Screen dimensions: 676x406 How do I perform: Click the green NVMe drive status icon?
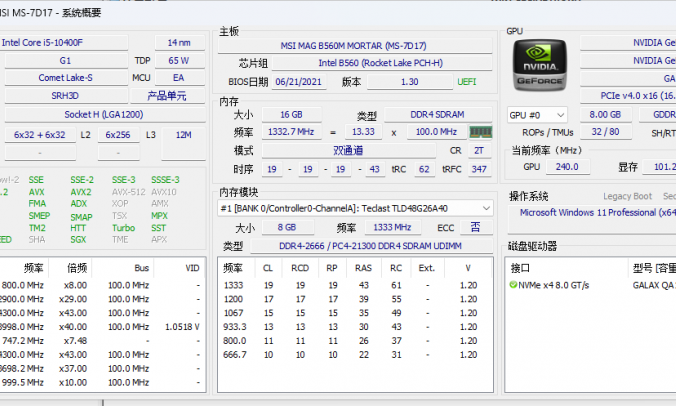513,285
